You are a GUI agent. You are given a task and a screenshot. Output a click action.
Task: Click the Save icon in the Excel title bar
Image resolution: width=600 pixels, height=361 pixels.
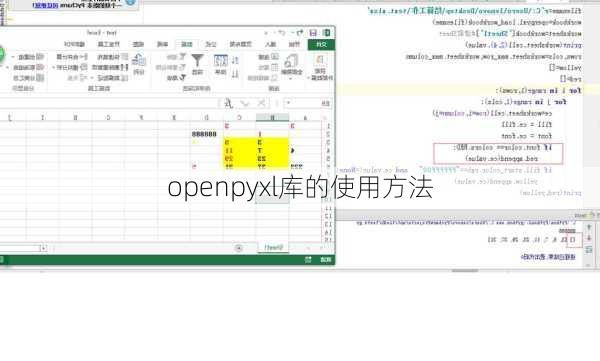click(313, 33)
